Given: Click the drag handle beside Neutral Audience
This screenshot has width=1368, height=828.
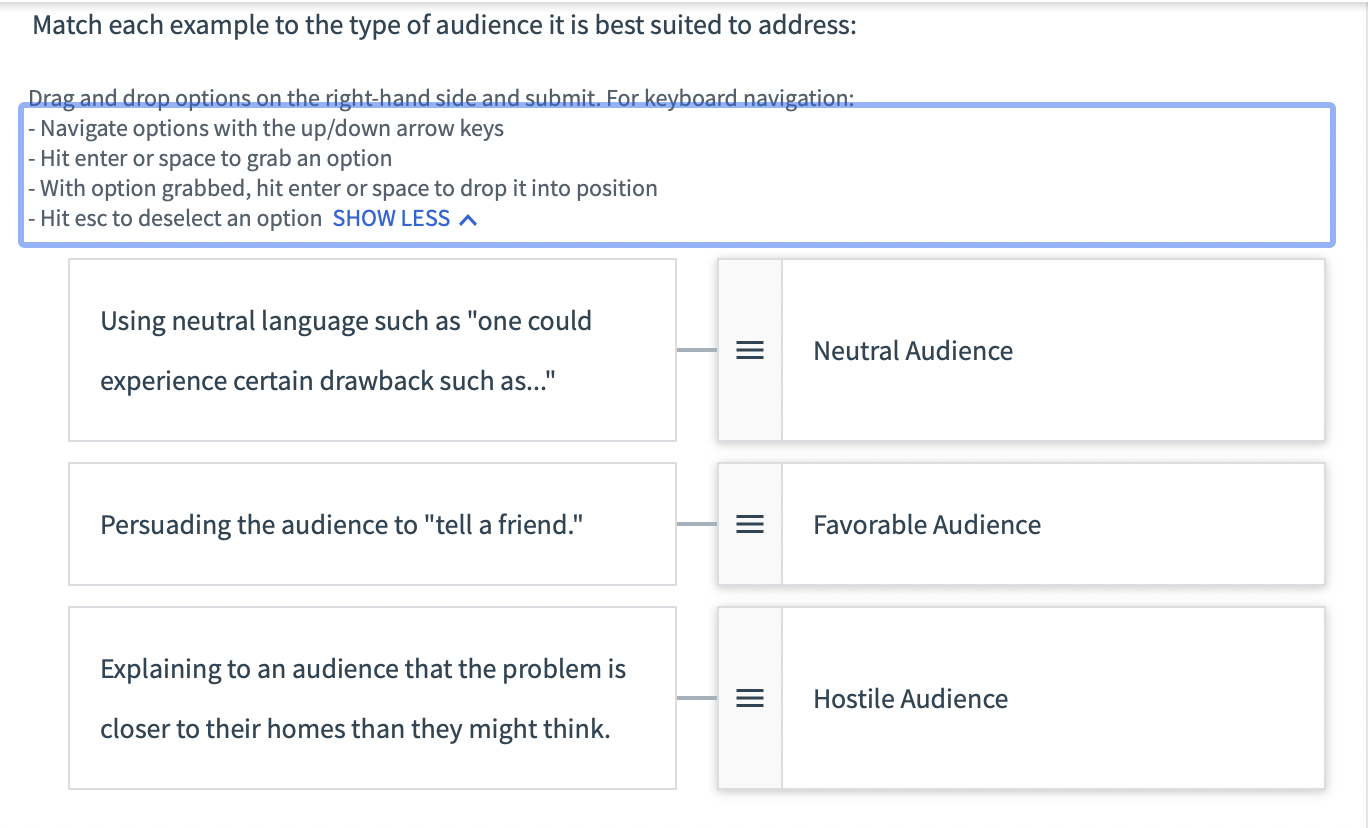Looking at the screenshot, I should point(748,351).
